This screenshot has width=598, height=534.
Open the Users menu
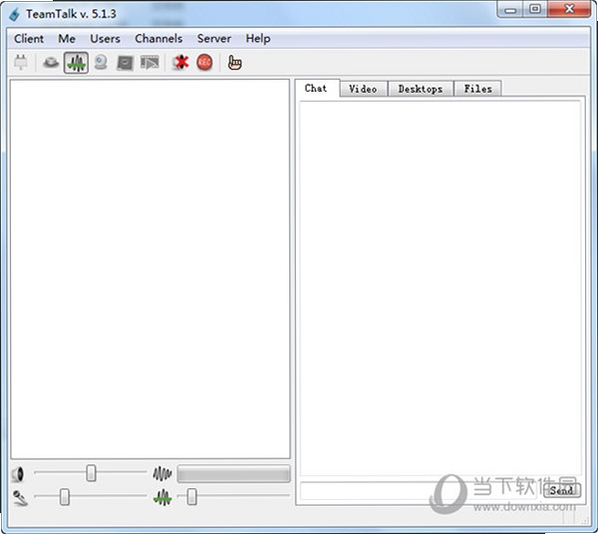(105, 39)
